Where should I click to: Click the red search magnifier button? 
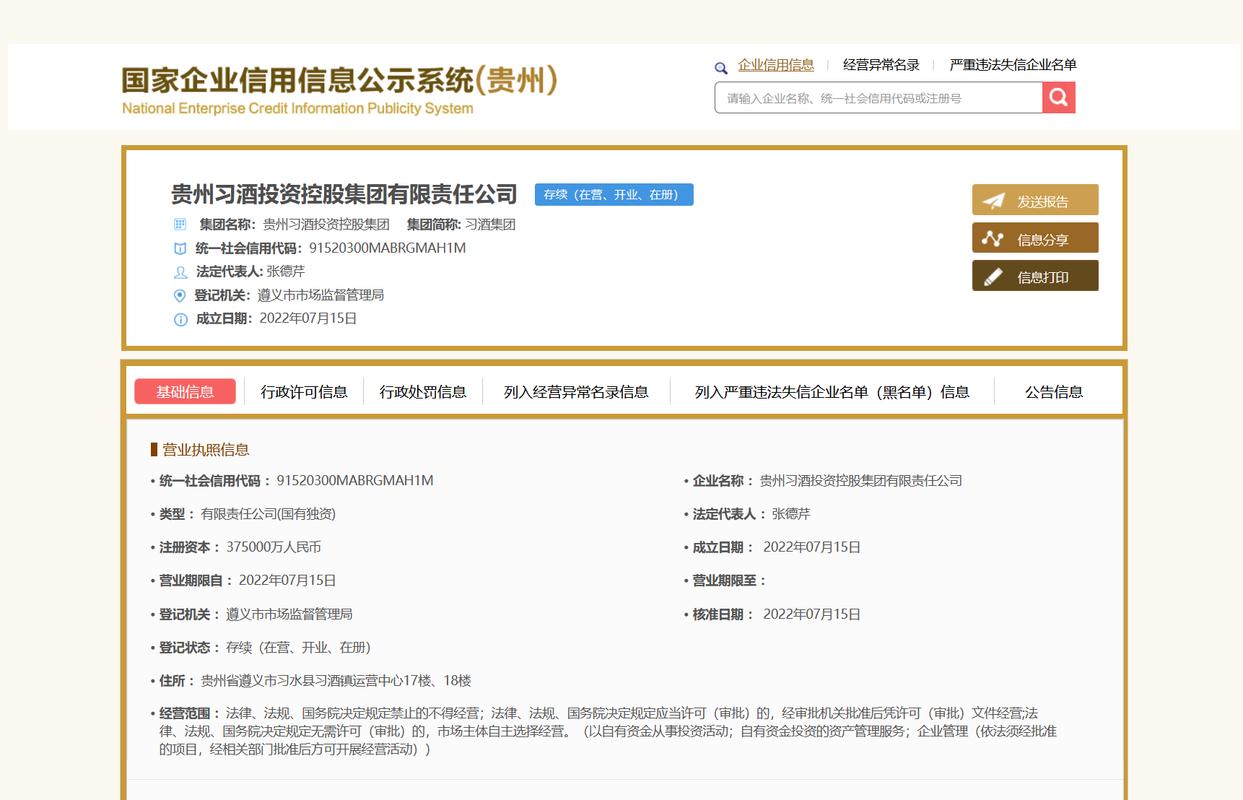click(x=1059, y=97)
